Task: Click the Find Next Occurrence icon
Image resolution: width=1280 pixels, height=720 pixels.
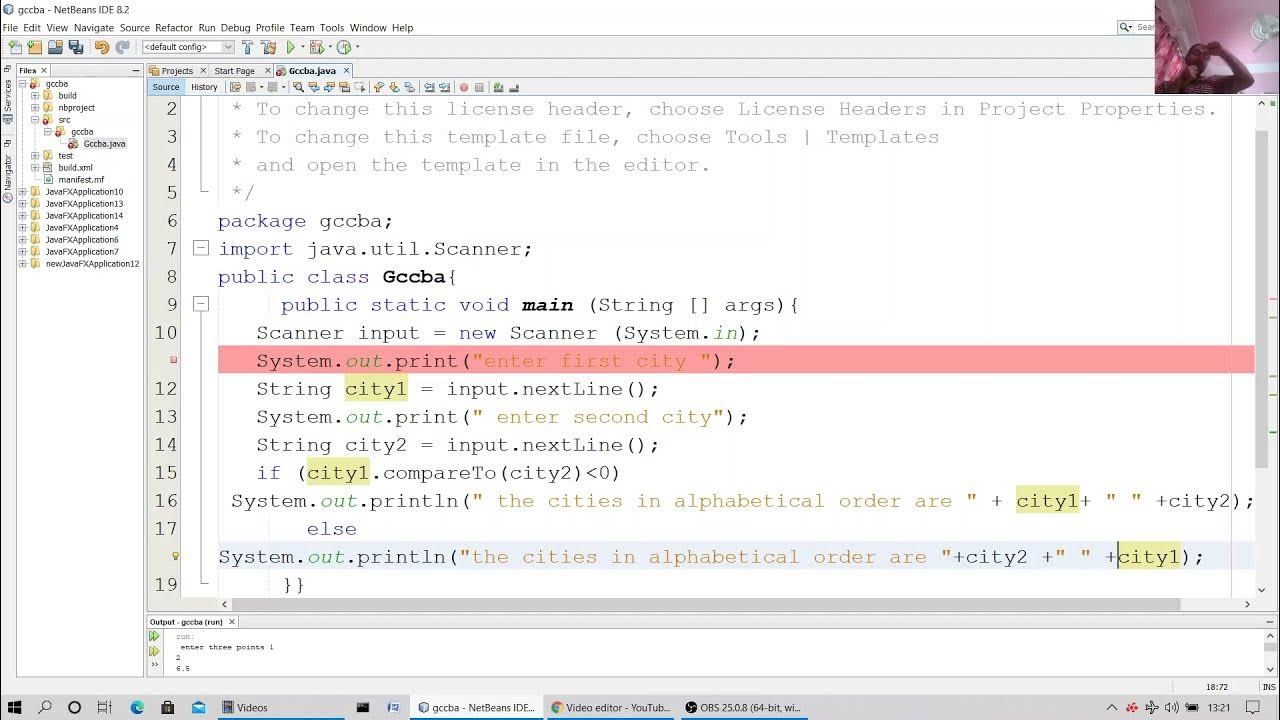Action: click(328, 87)
